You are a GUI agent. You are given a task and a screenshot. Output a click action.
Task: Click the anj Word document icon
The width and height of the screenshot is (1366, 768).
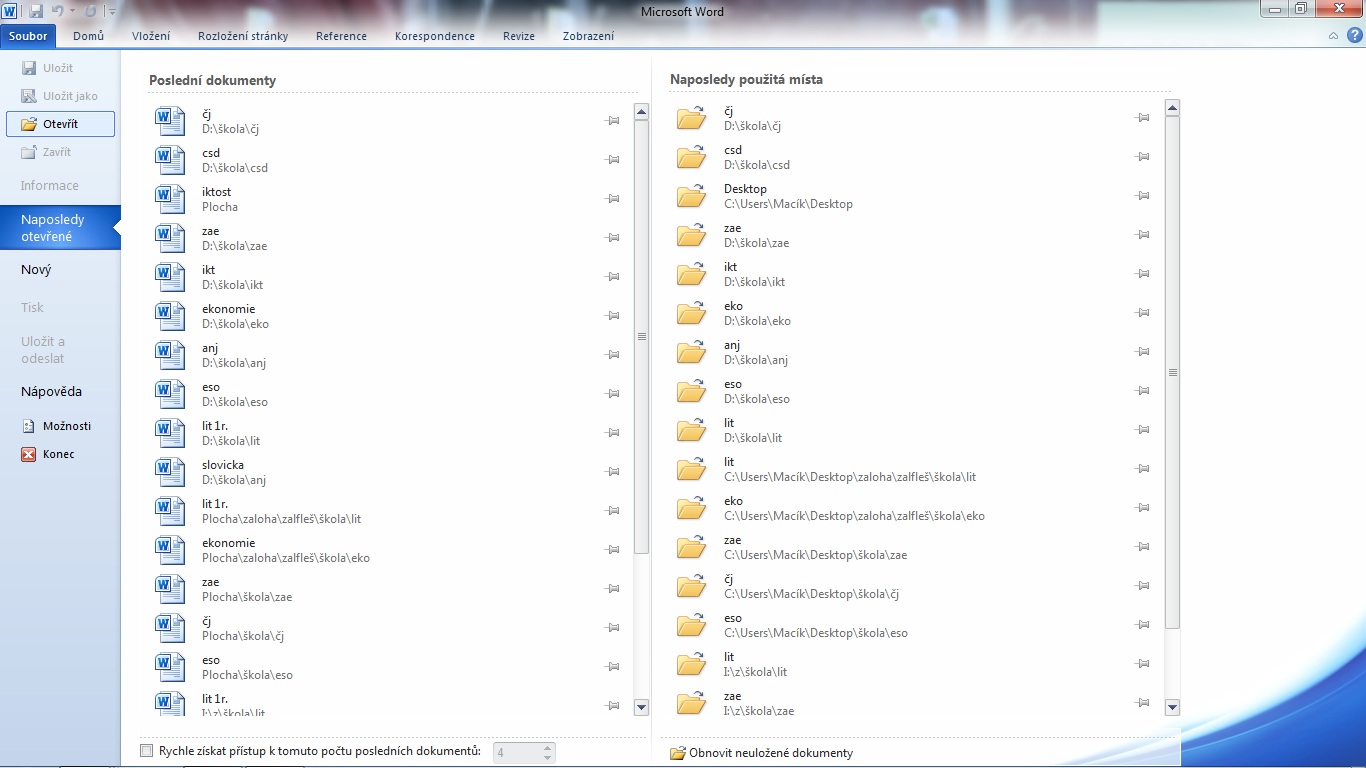170,355
